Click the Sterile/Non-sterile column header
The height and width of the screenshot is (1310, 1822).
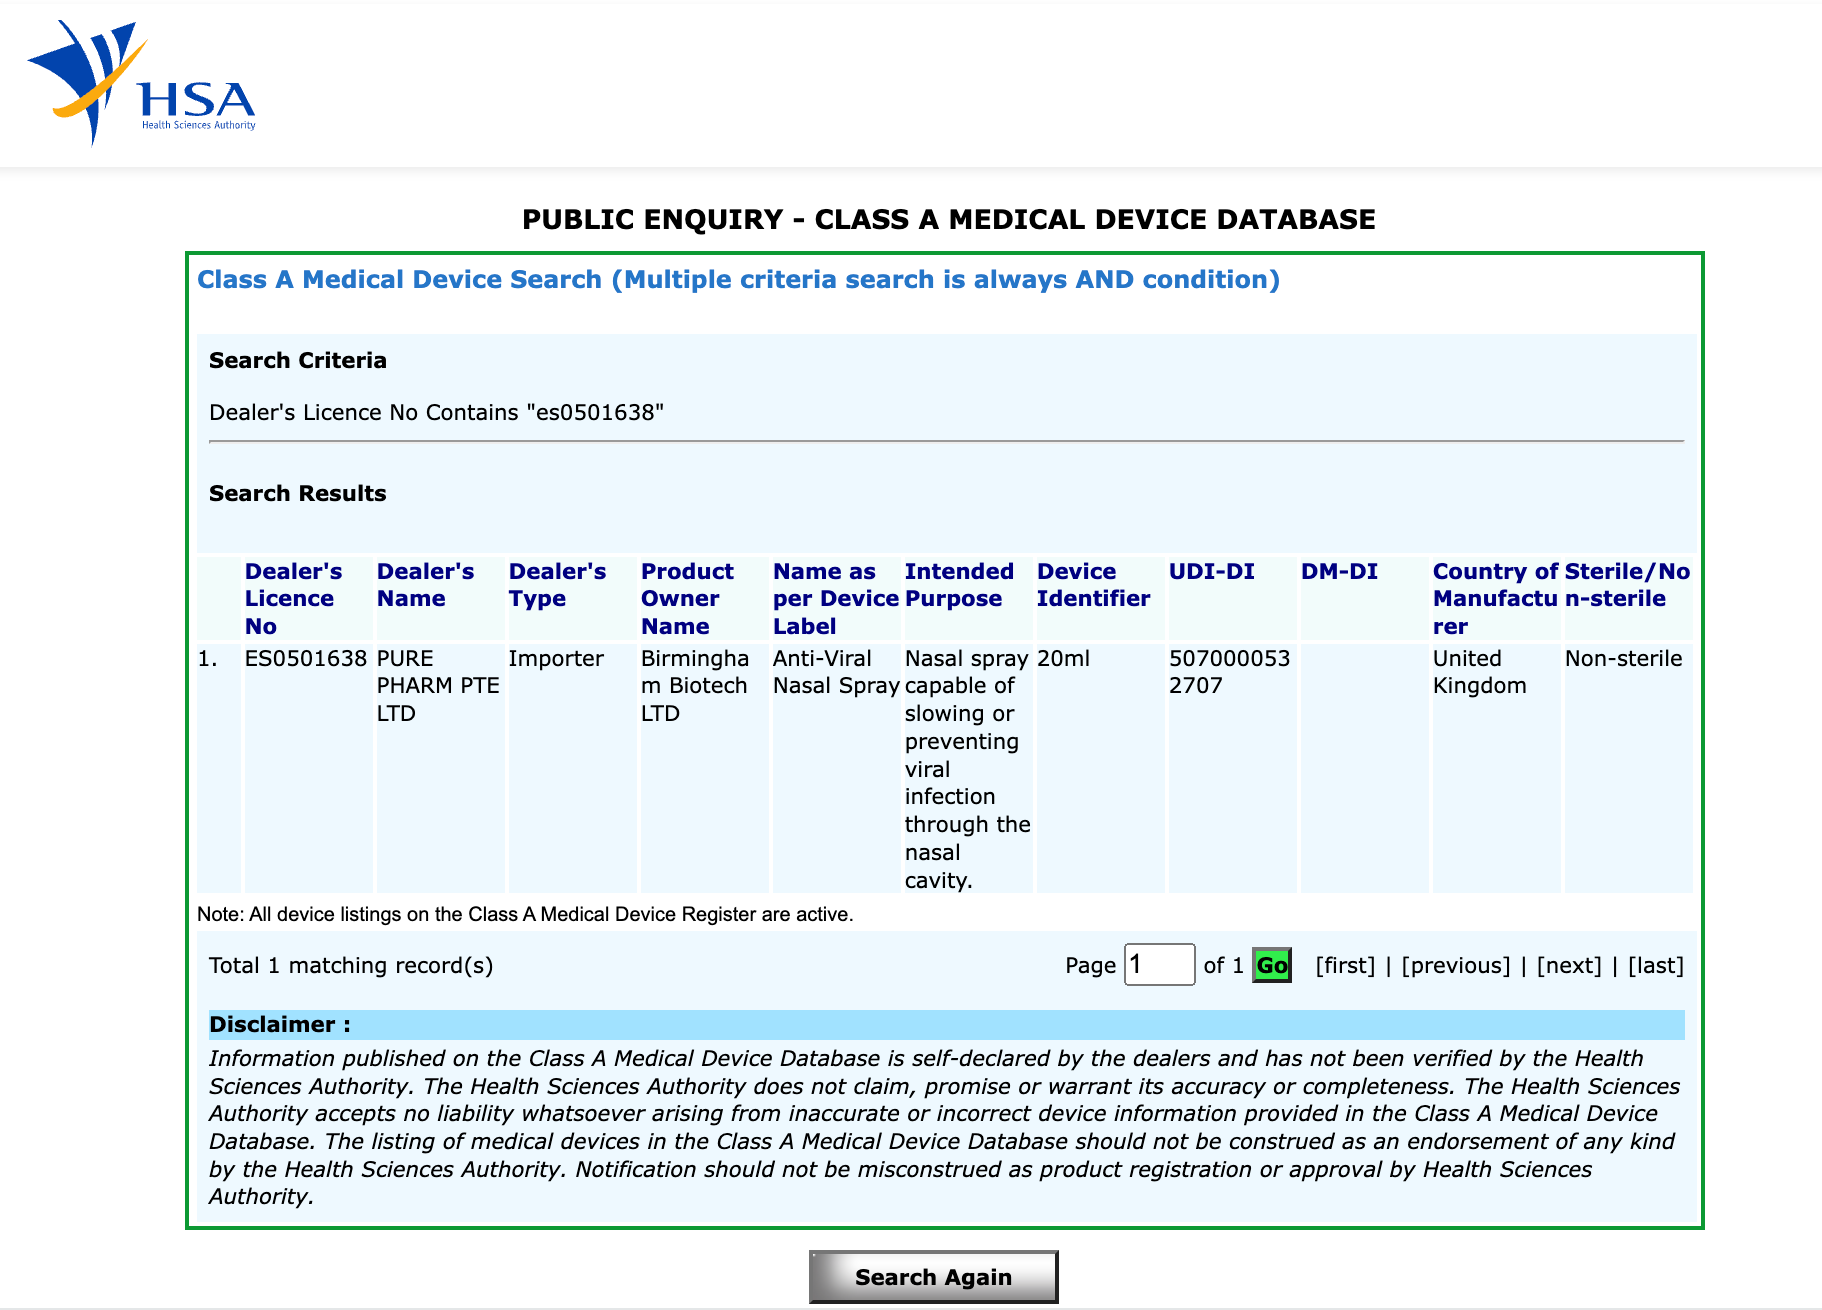pos(1627,585)
